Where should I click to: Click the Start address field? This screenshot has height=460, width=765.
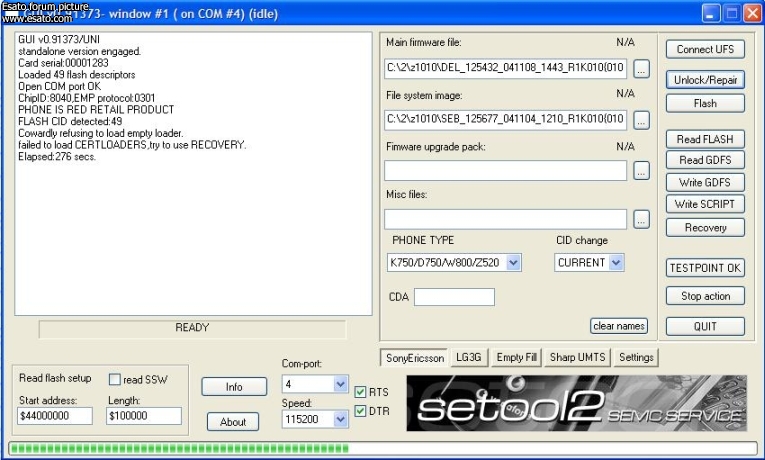pyautogui.click(x=55, y=416)
